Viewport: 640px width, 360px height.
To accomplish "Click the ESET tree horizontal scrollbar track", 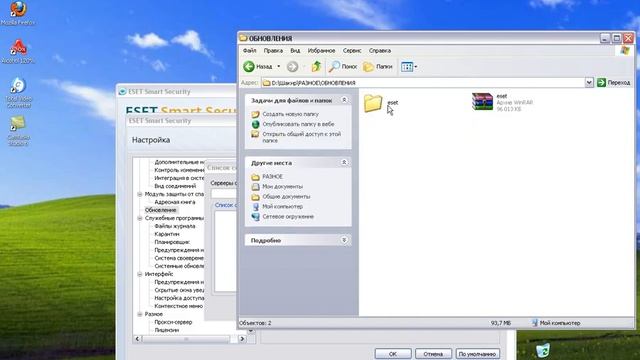I will [x=189, y=339].
